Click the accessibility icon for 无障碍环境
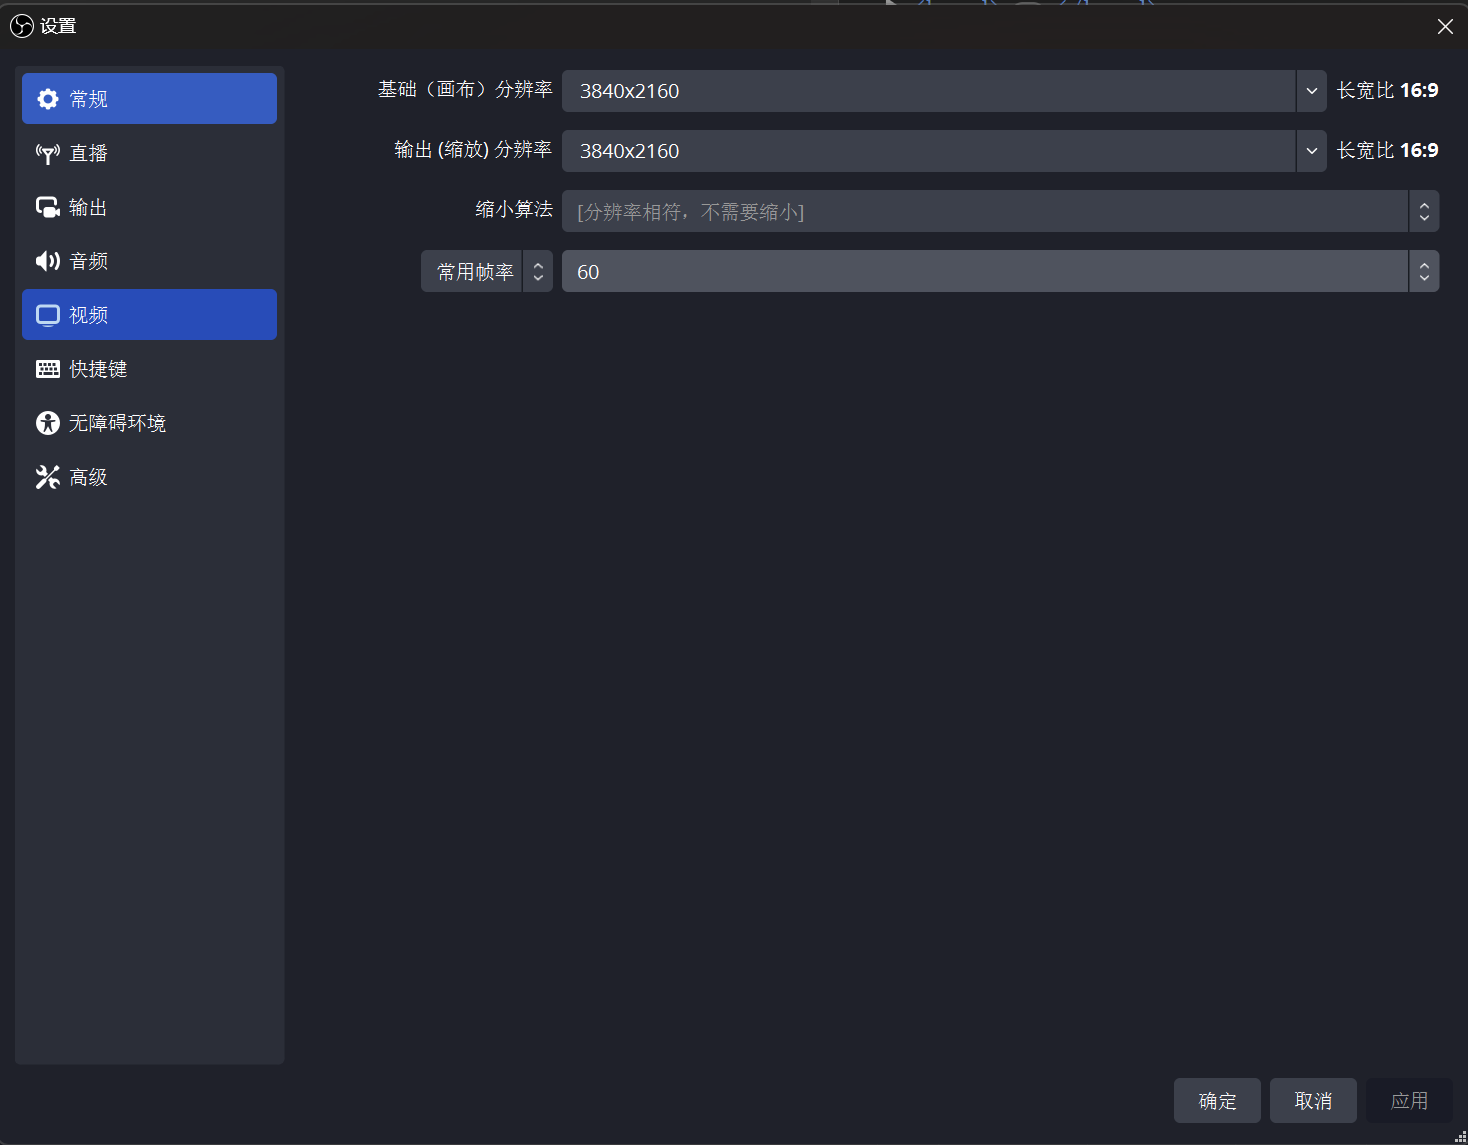Screen dimensions: 1468x1145 47,423
